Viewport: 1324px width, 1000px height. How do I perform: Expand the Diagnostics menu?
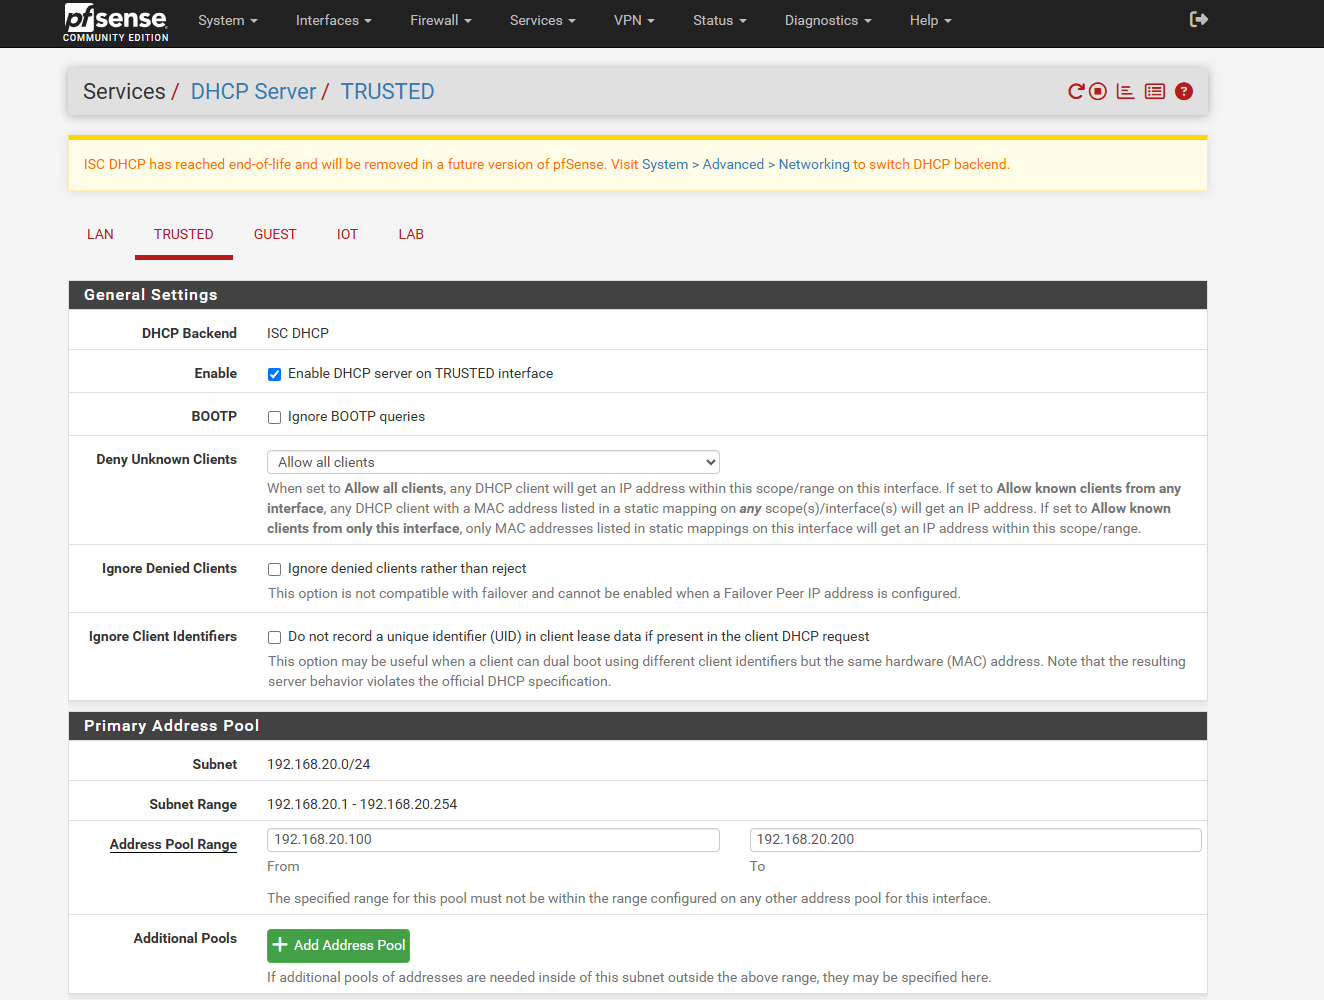[828, 20]
